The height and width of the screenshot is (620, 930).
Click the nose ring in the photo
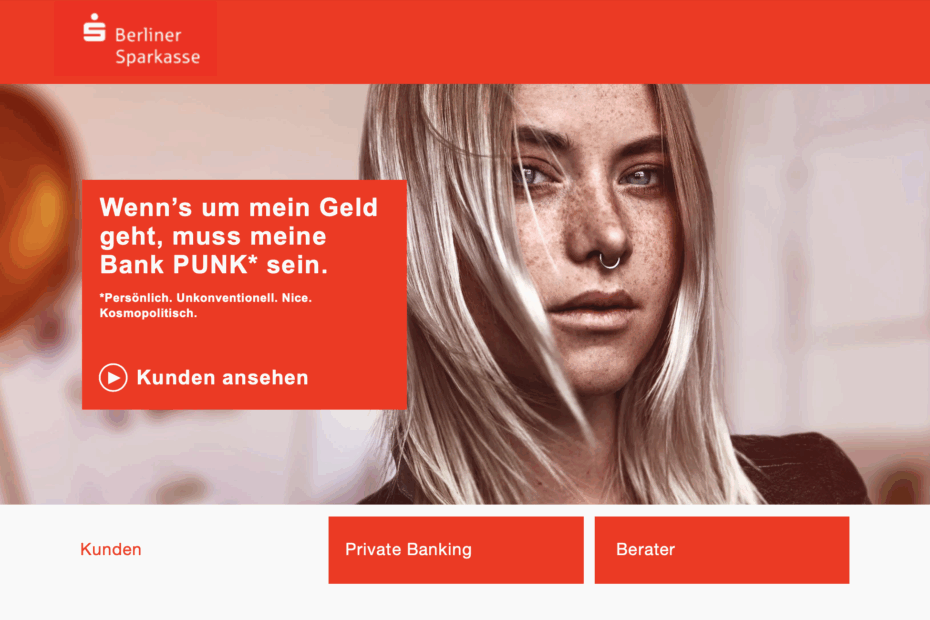610,260
